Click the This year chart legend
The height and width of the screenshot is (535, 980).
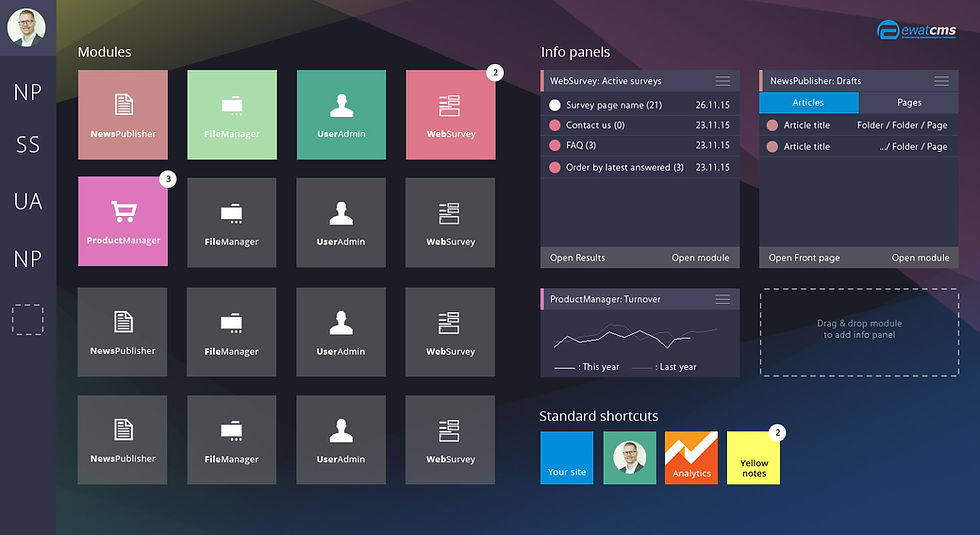click(586, 367)
